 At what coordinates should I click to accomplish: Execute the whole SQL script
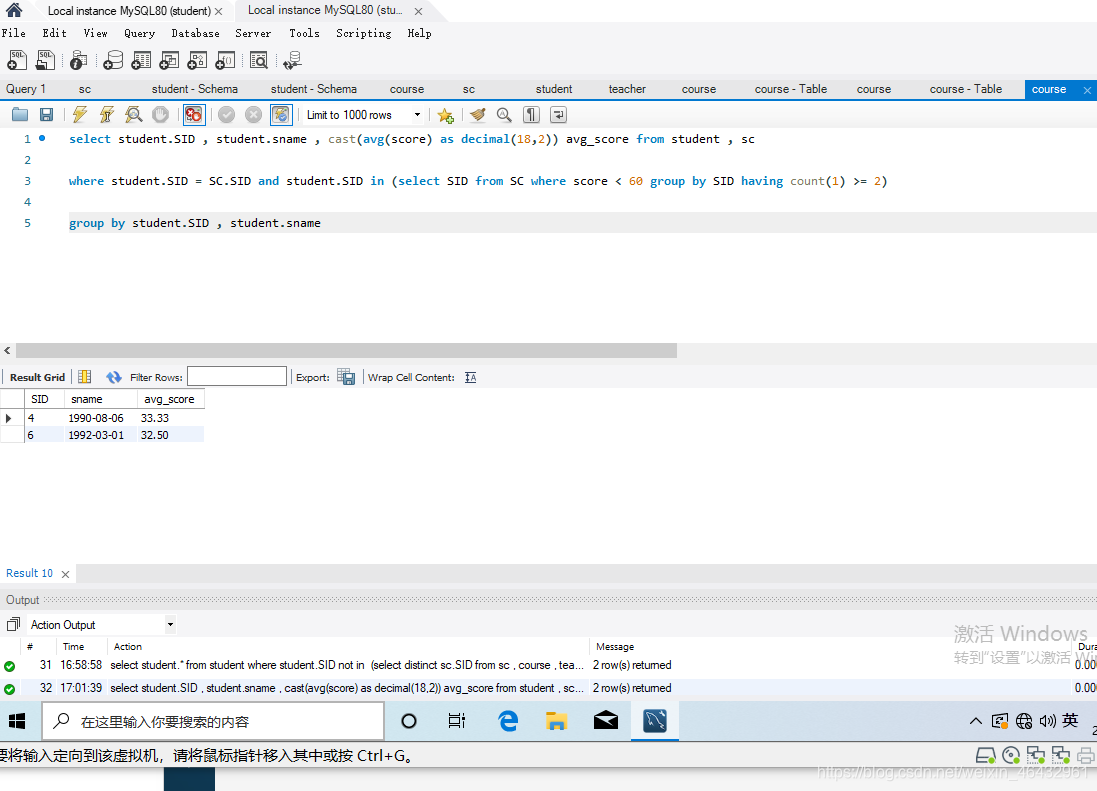pos(80,115)
